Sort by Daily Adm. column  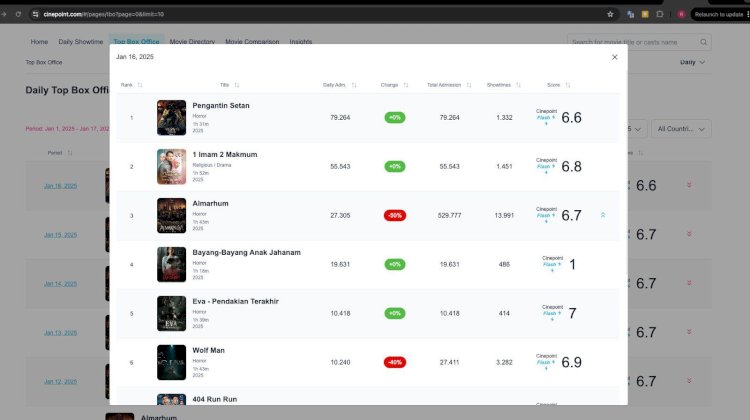coord(354,85)
